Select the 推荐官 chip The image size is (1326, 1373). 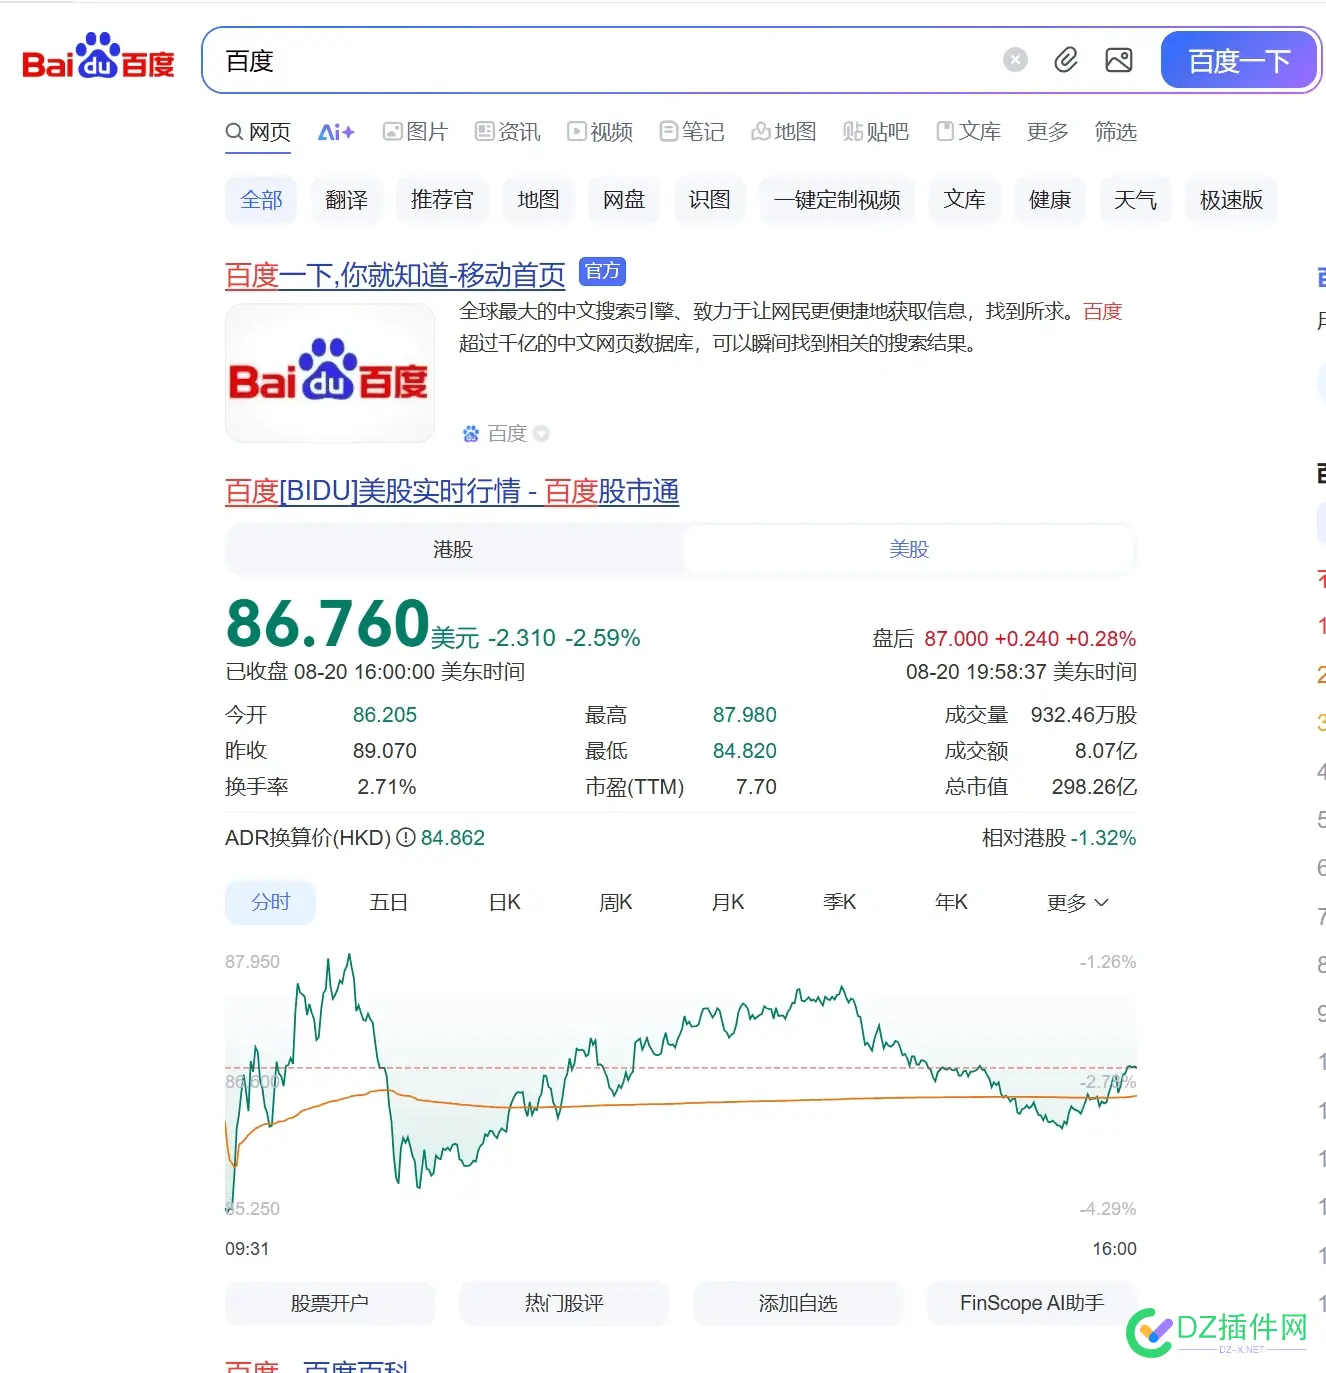coord(441,200)
